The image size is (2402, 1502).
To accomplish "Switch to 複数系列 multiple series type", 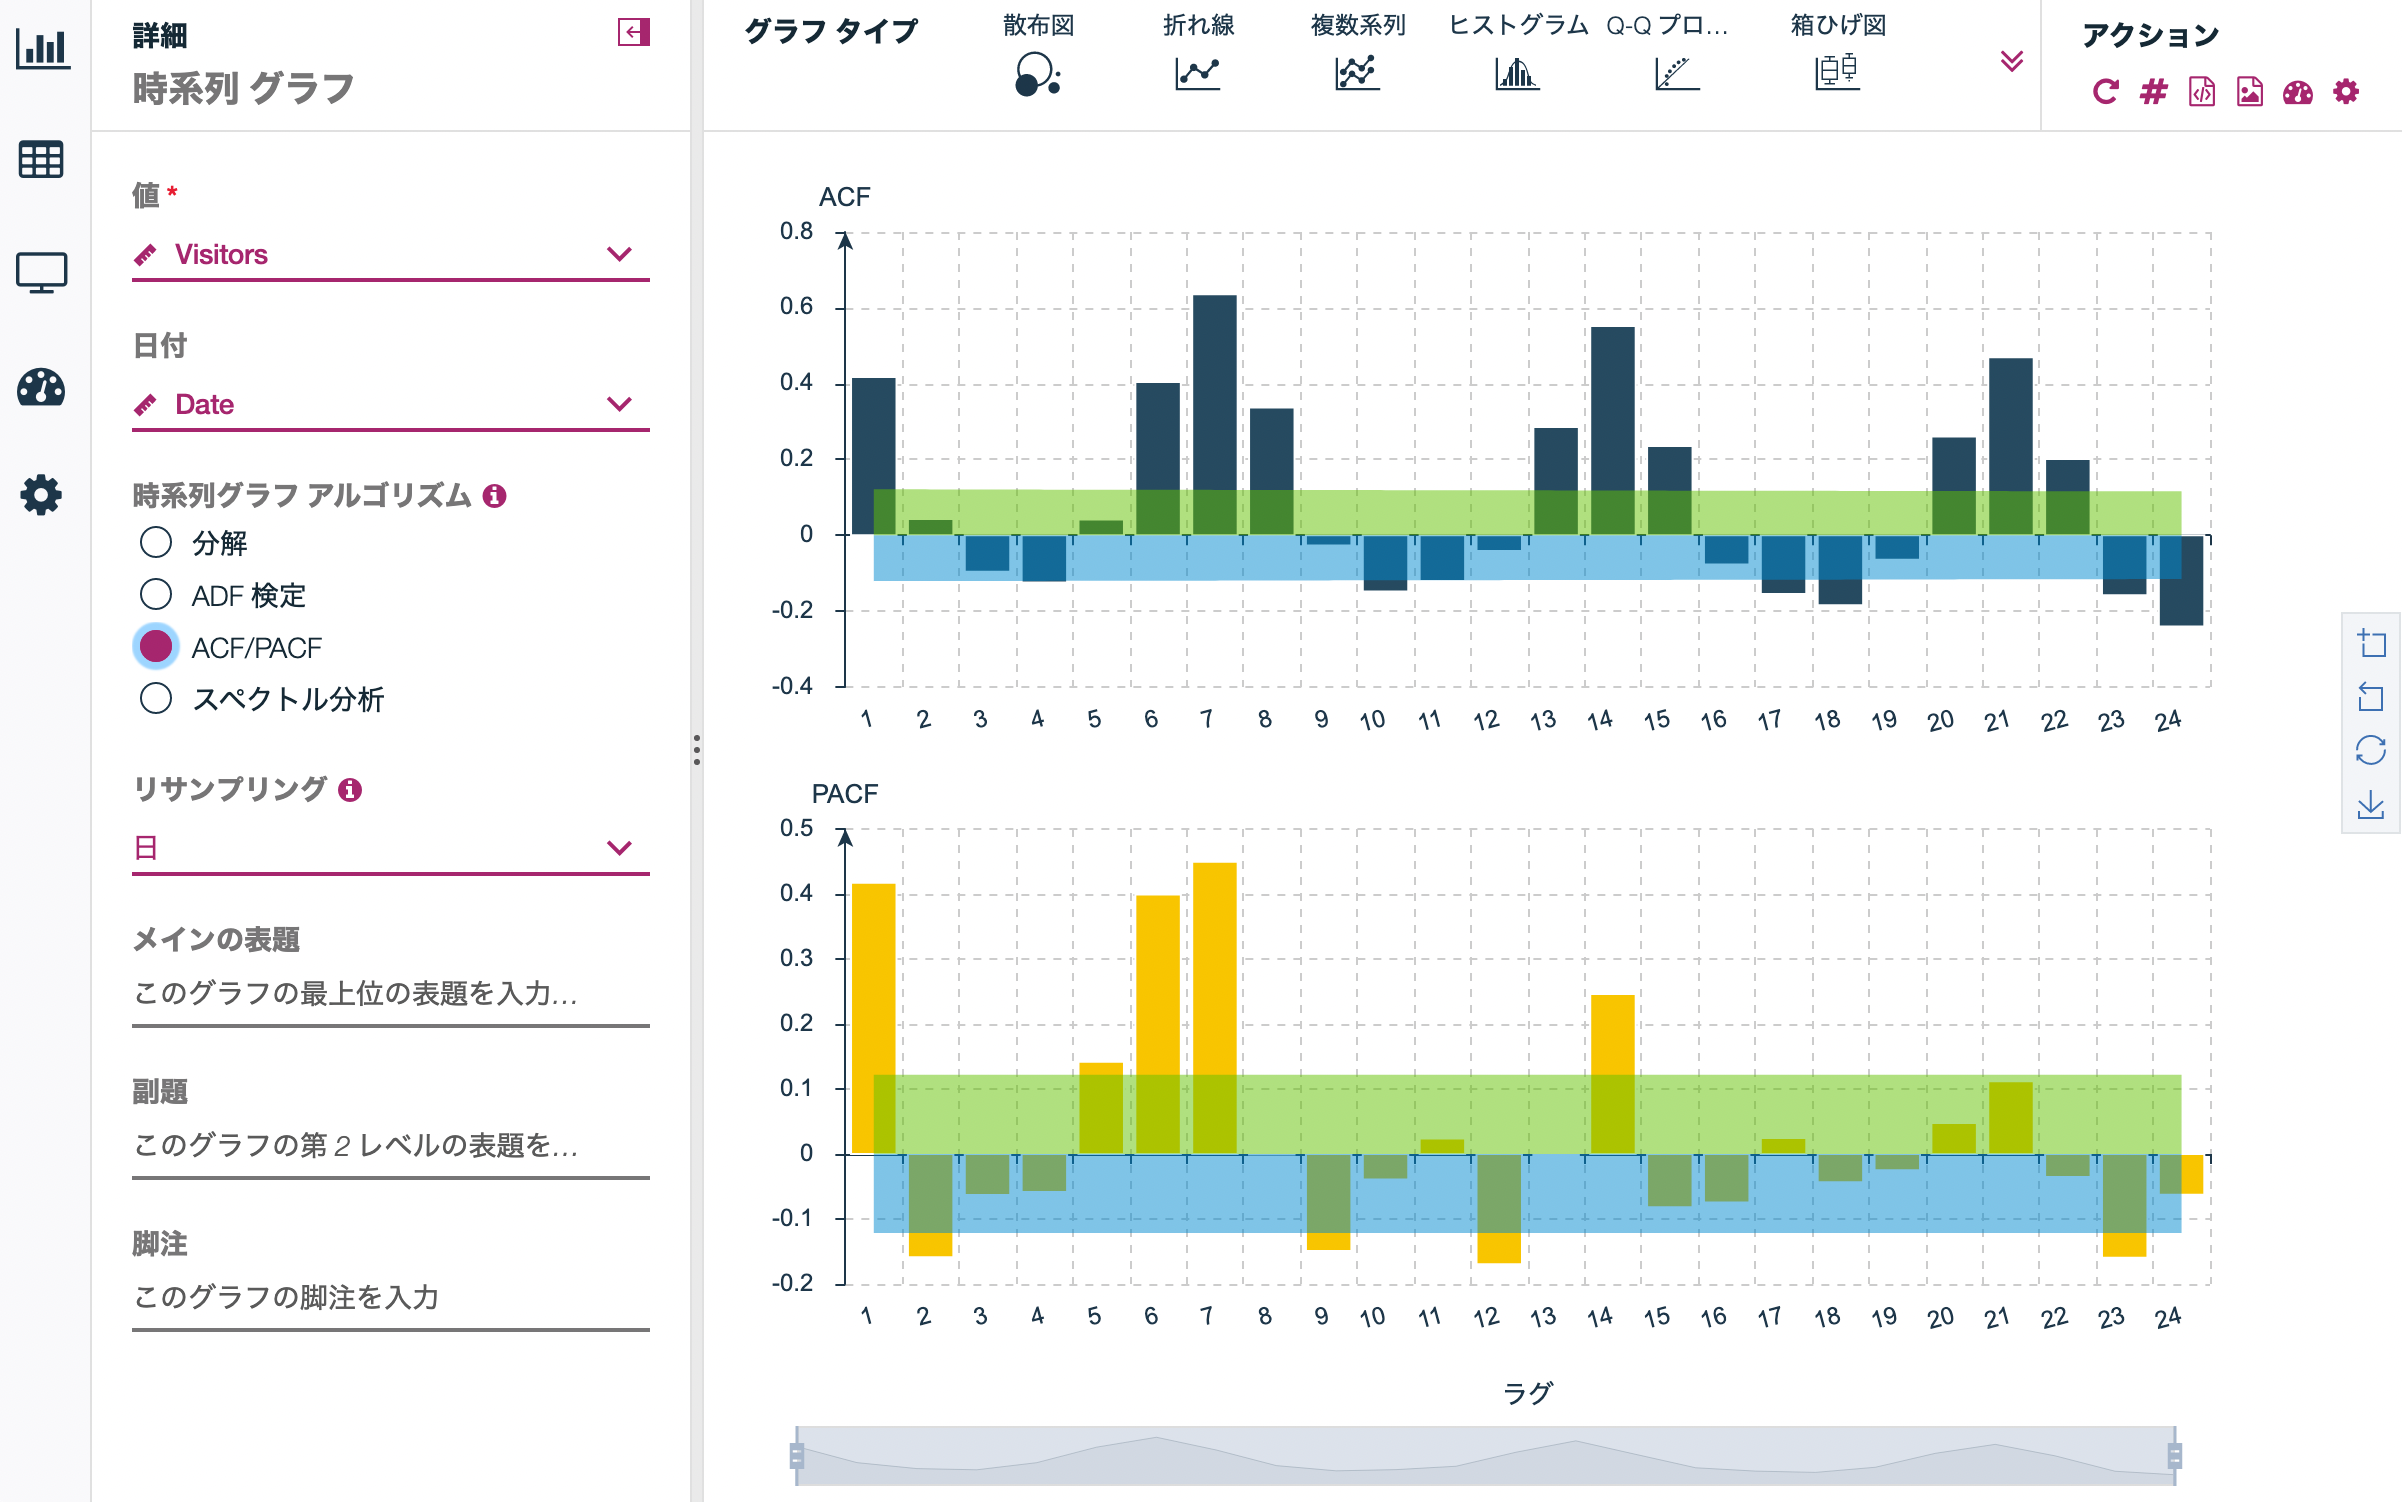I will click(x=1357, y=72).
